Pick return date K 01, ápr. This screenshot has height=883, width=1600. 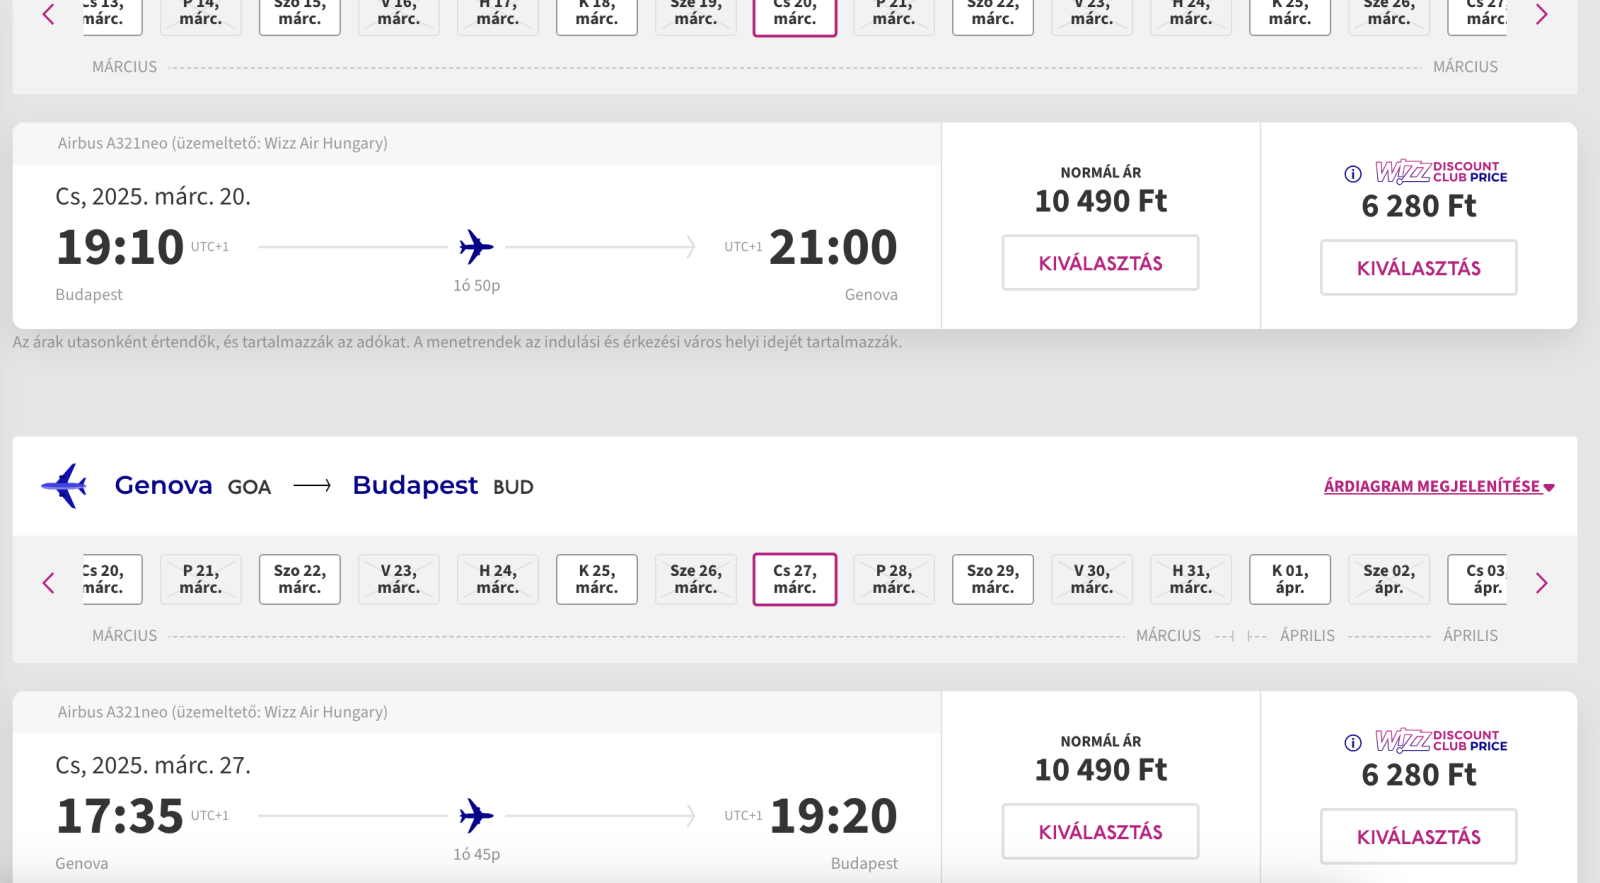click(1290, 579)
